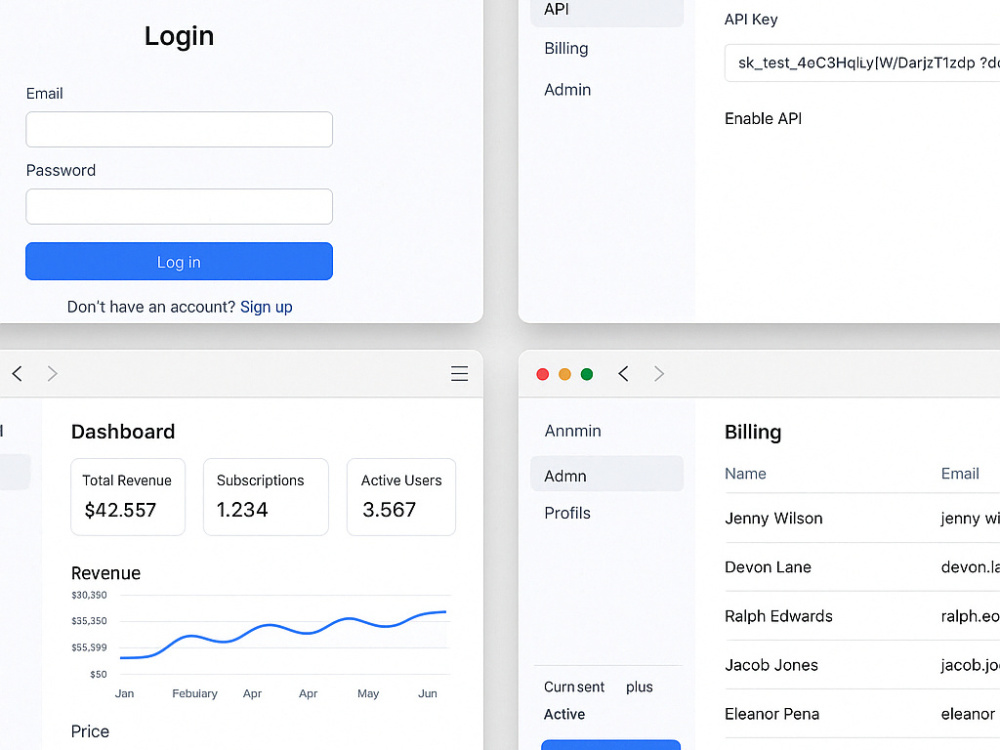Click green maximize dot in Billing window
The image size is (1000, 750).
(587, 374)
